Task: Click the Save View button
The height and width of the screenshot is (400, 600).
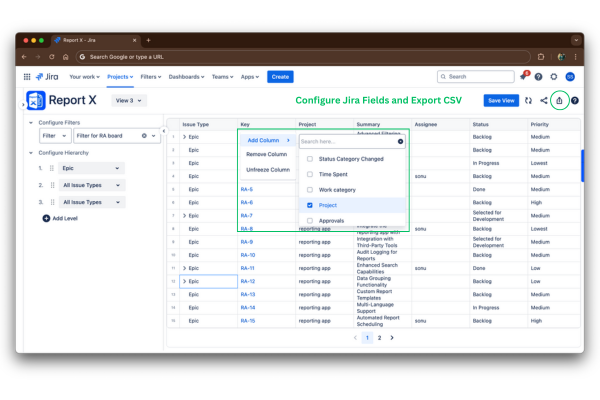Action: [501, 101]
